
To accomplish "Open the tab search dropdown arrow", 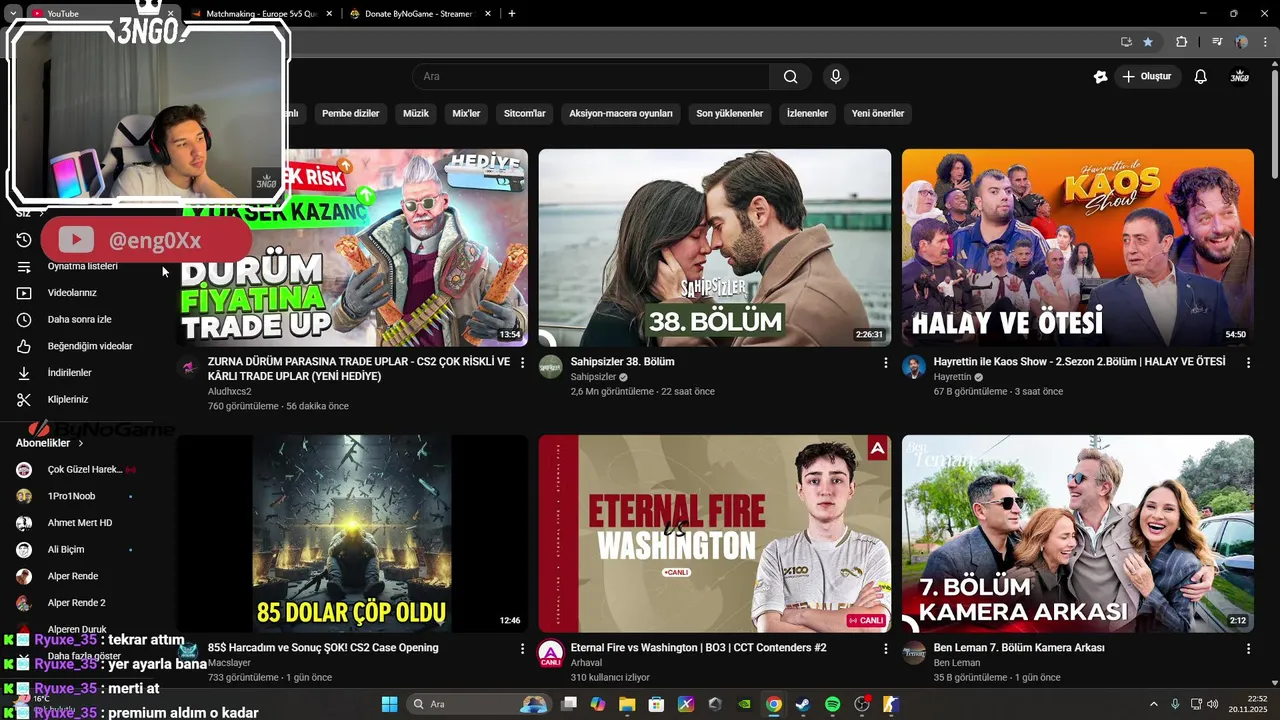I will (13, 14).
